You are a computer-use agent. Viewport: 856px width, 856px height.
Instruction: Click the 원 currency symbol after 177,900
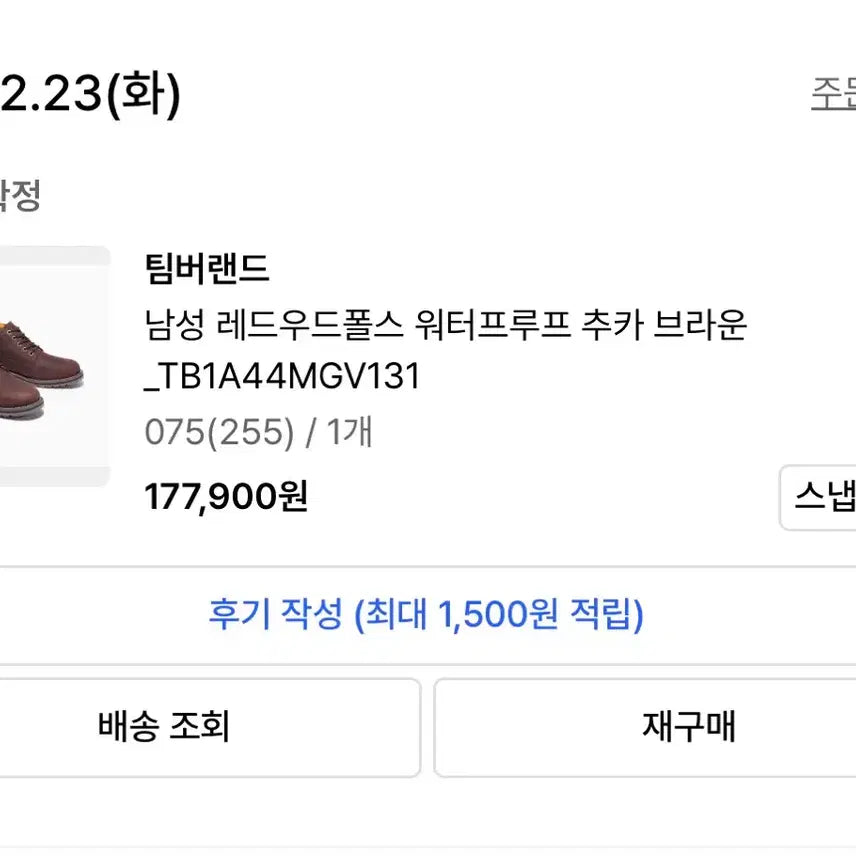[x=292, y=496]
